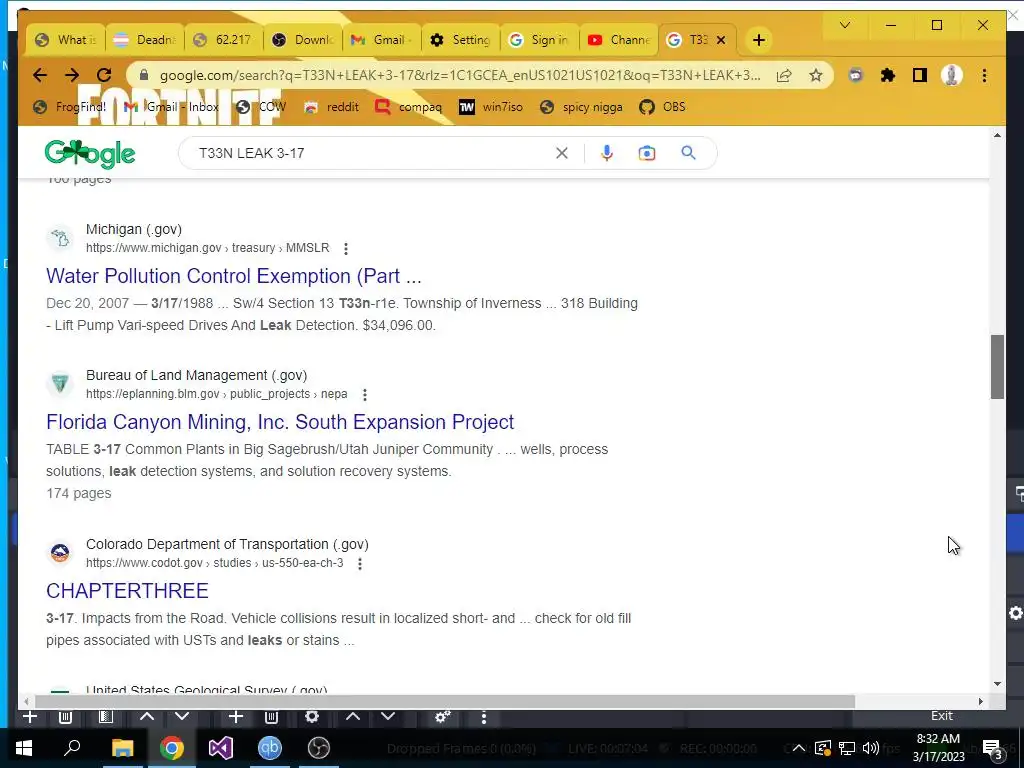The height and width of the screenshot is (768, 1024).
Task: Bookmark this page with the star
Action: 816,75
